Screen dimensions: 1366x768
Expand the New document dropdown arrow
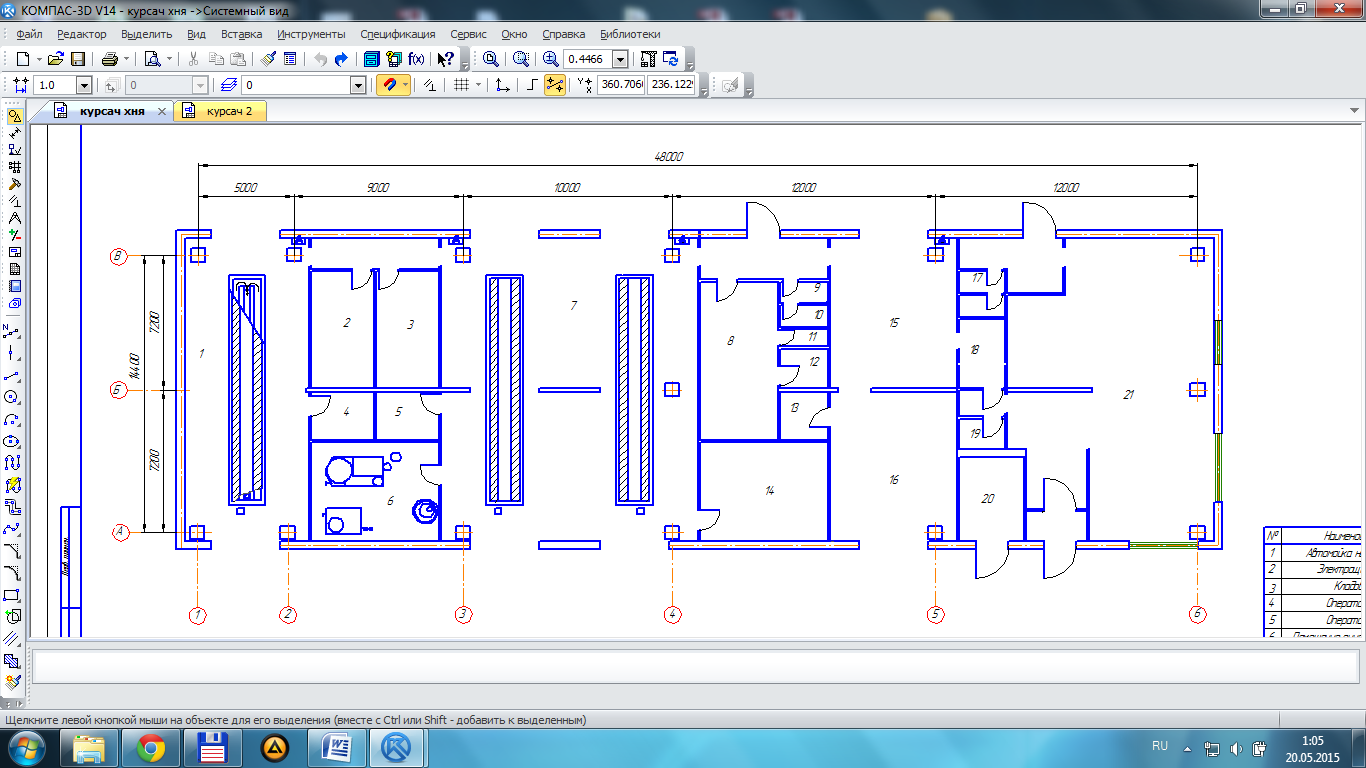tap(38, 59)
